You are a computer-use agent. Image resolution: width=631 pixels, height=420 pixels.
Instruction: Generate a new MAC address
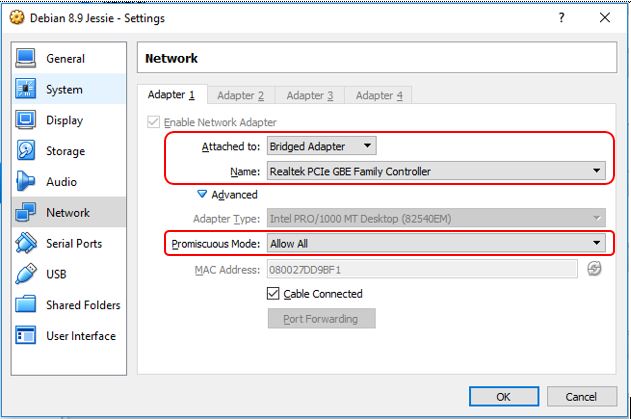coord(595,268)
